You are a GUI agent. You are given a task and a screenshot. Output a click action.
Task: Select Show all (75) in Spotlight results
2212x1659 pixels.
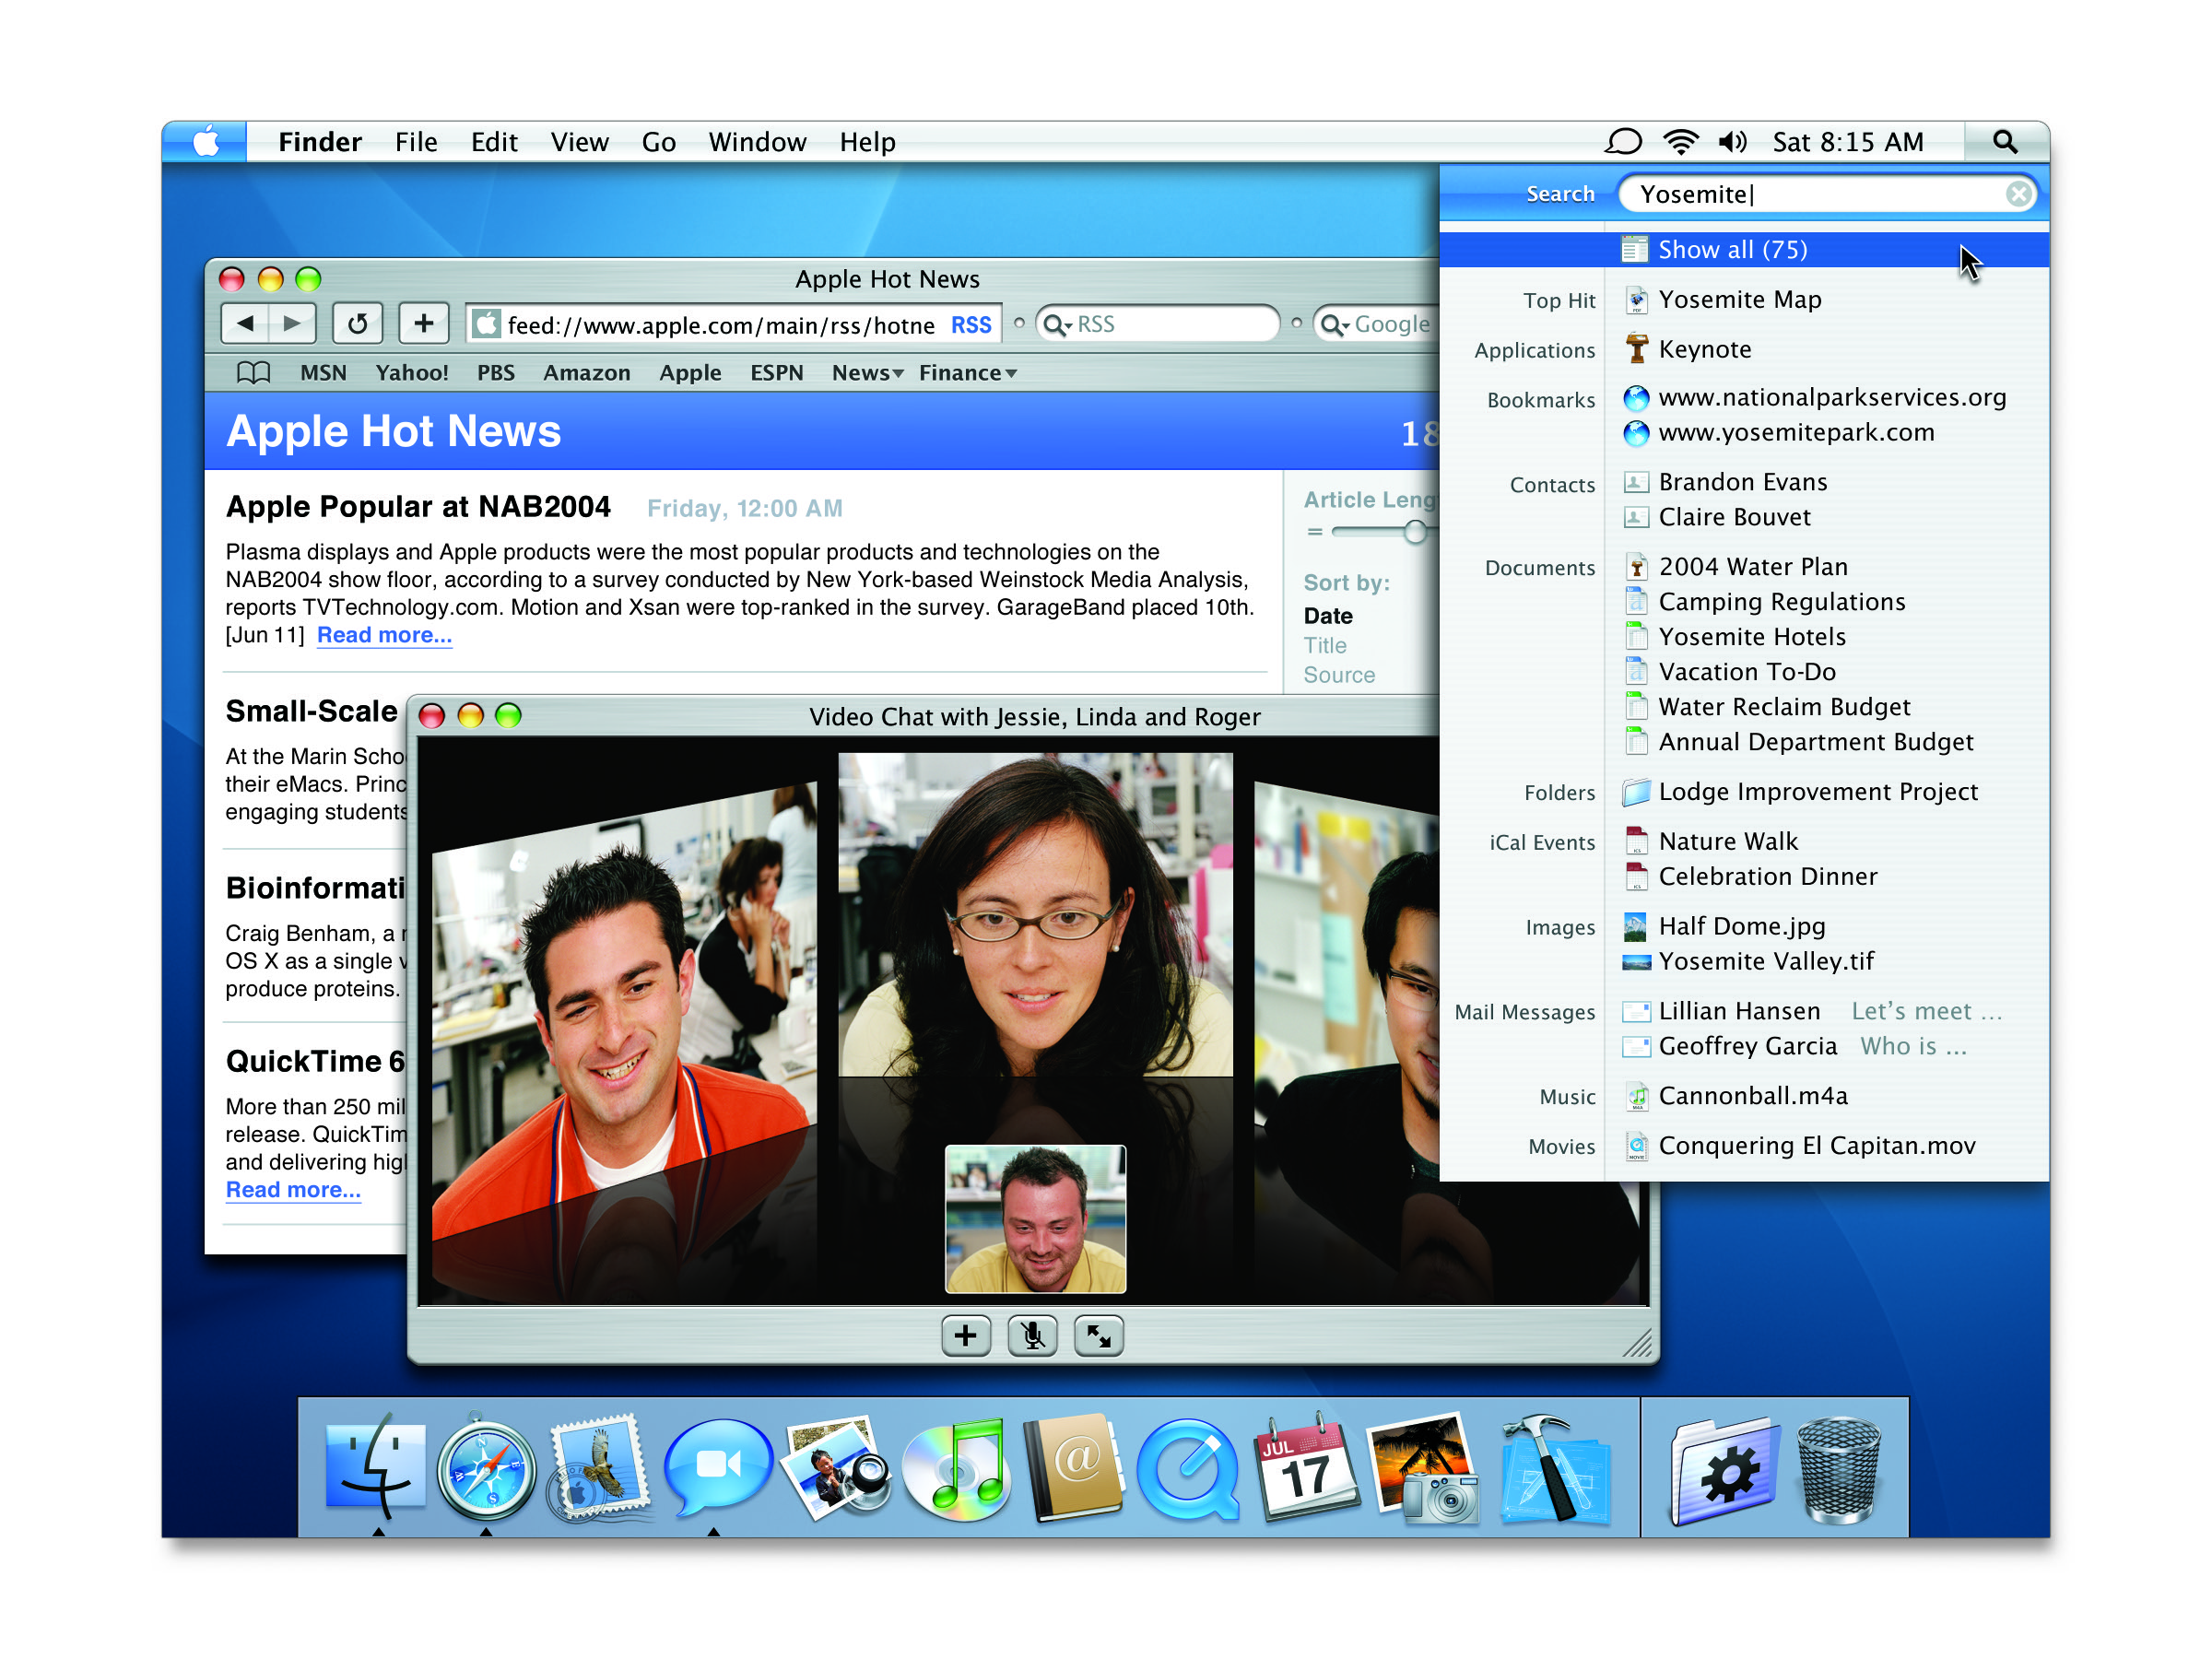pos(1743,250)
